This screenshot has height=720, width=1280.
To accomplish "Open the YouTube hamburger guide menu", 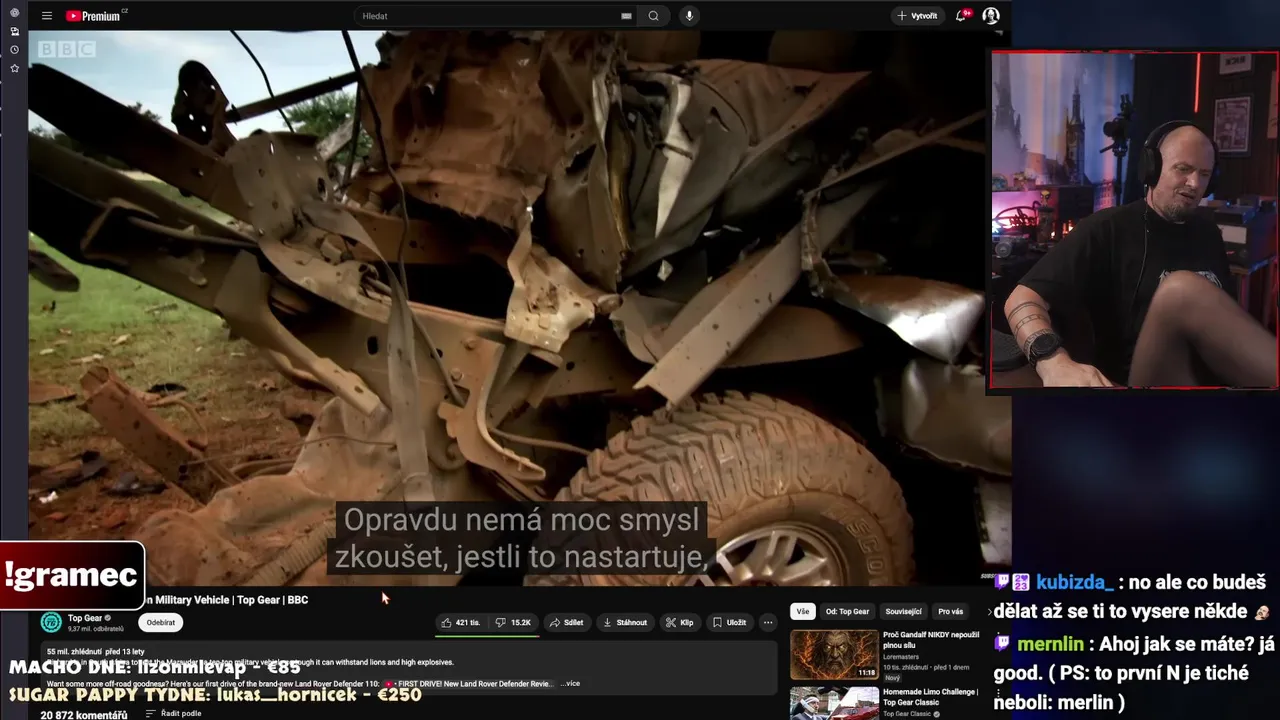I will tap(47, 16).
